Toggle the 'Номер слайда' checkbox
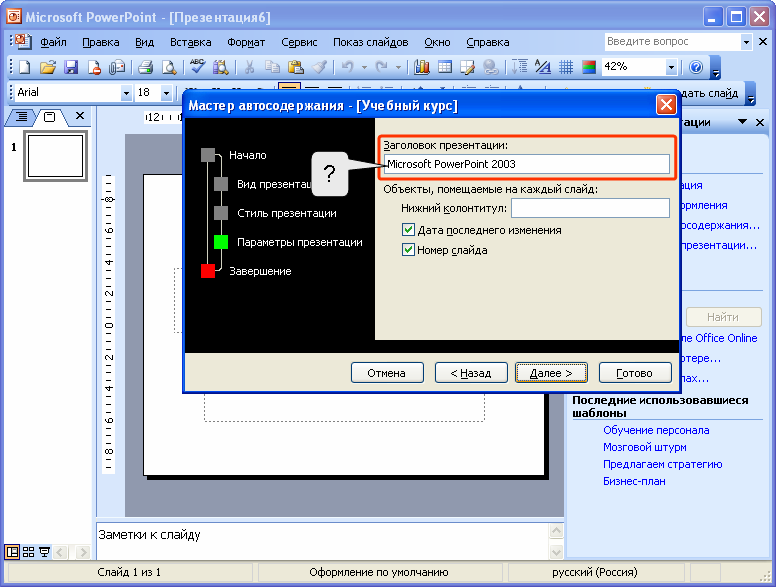The width and height of the screenshot is (776, 587). pyautogui.click(x=408, y=249)
